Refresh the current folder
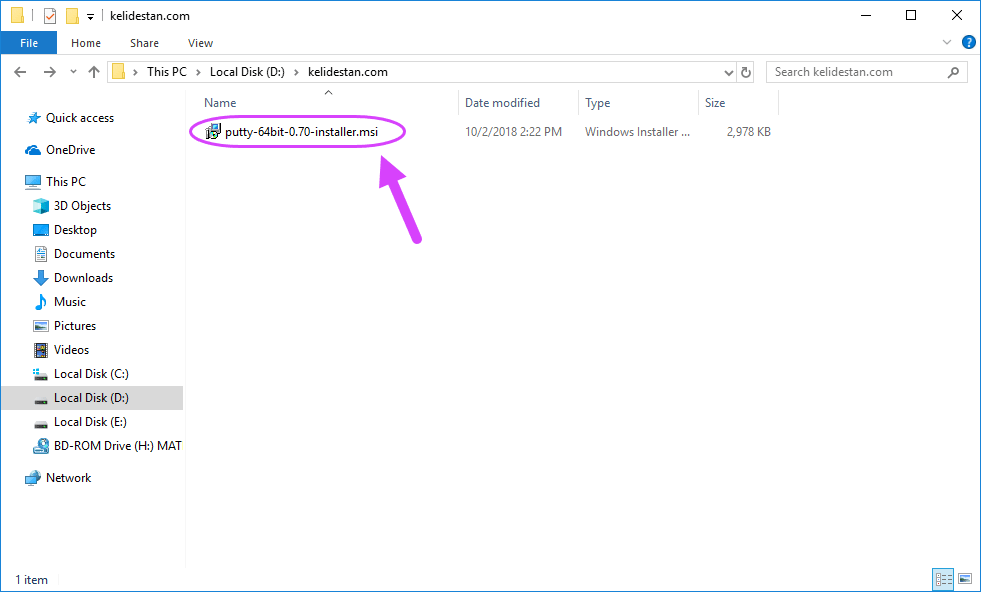 click(746, 73)
